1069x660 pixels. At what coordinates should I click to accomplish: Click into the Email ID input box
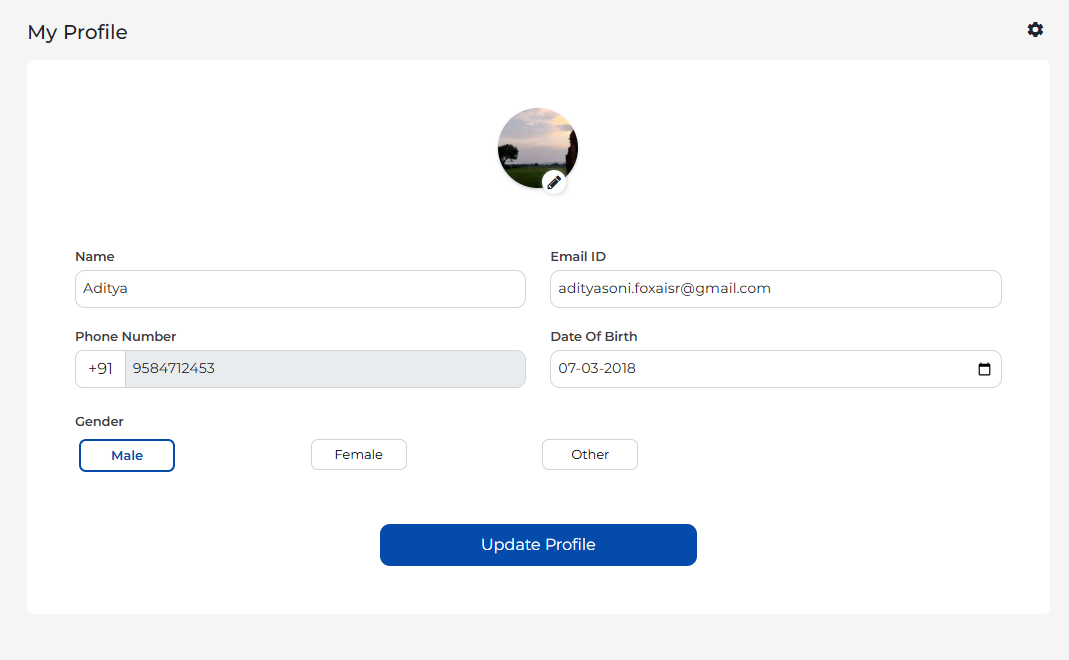tap(775, 289)
